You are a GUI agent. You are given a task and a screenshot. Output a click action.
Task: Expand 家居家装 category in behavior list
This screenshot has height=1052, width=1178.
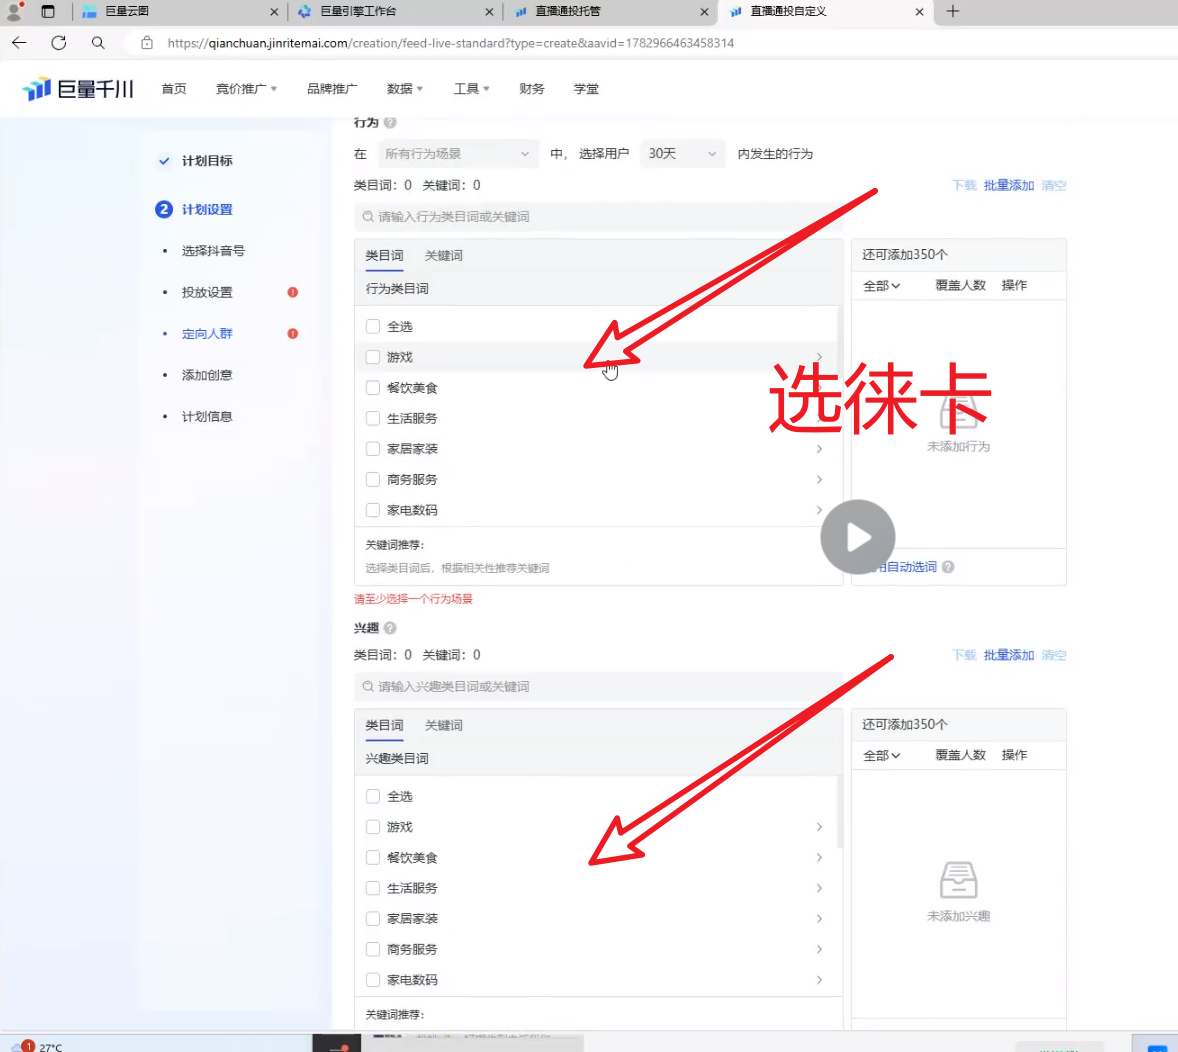point(819,449)
